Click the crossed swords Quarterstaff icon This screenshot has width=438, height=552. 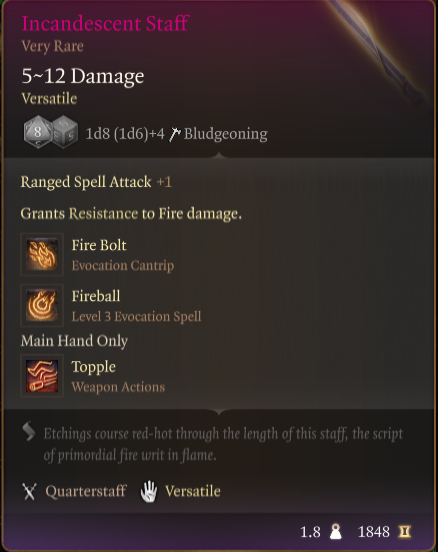(29, 491)
